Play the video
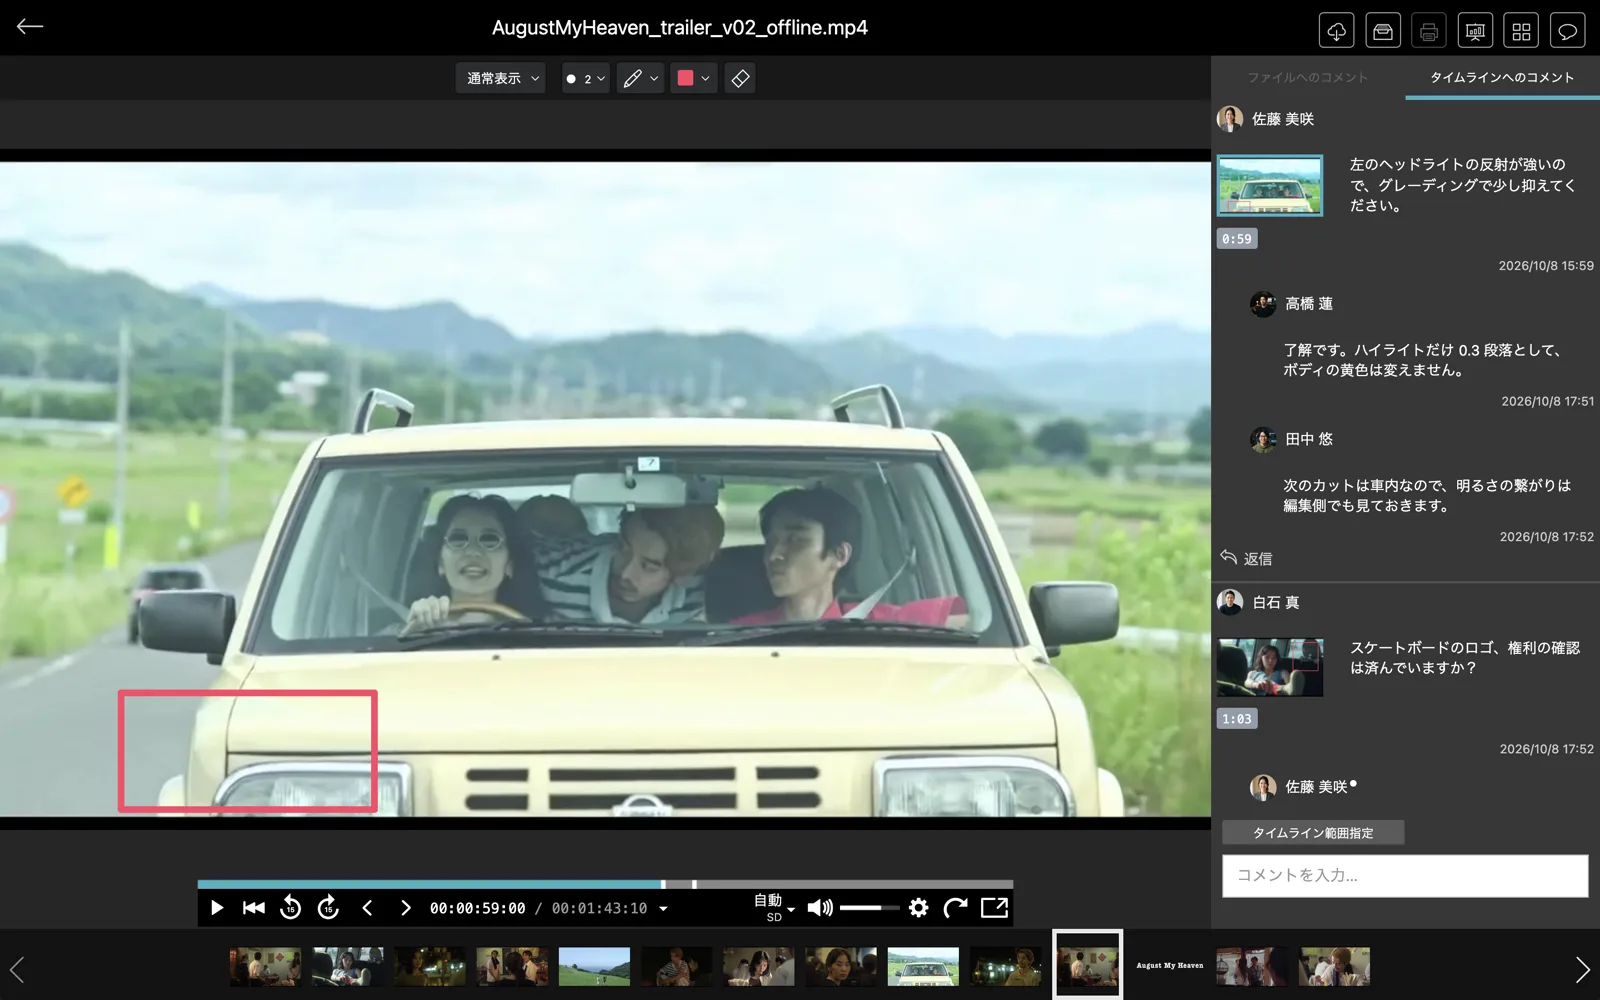1600x1000 pixels. (217, 908)
